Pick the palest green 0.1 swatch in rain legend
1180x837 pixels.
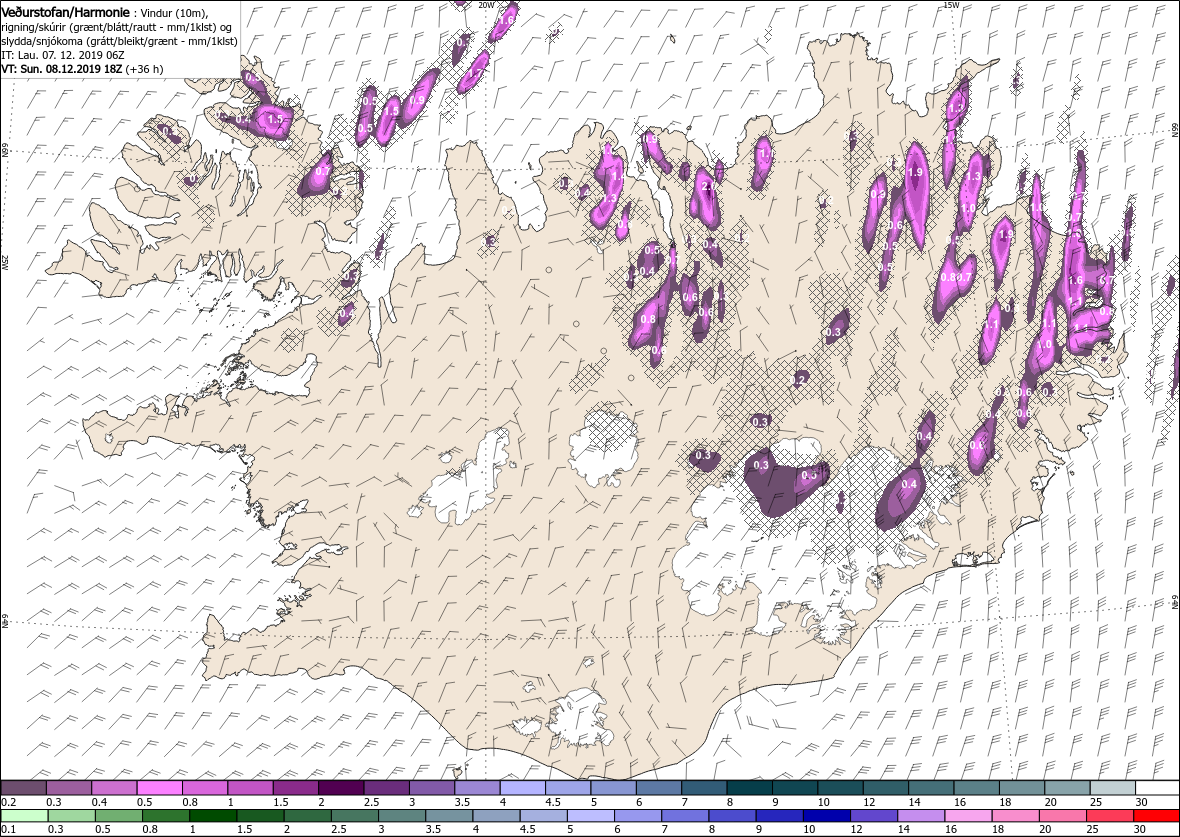(23, 816)
